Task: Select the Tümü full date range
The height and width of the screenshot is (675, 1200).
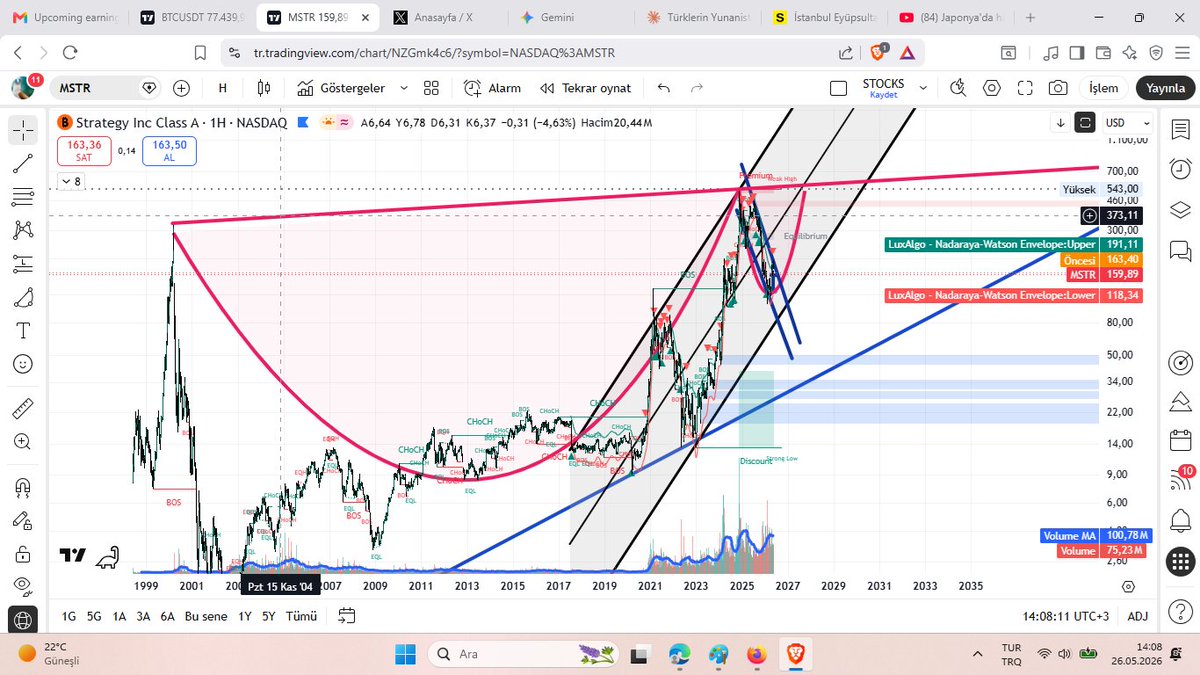Action: pyautogui.click(x=302, y=616)
